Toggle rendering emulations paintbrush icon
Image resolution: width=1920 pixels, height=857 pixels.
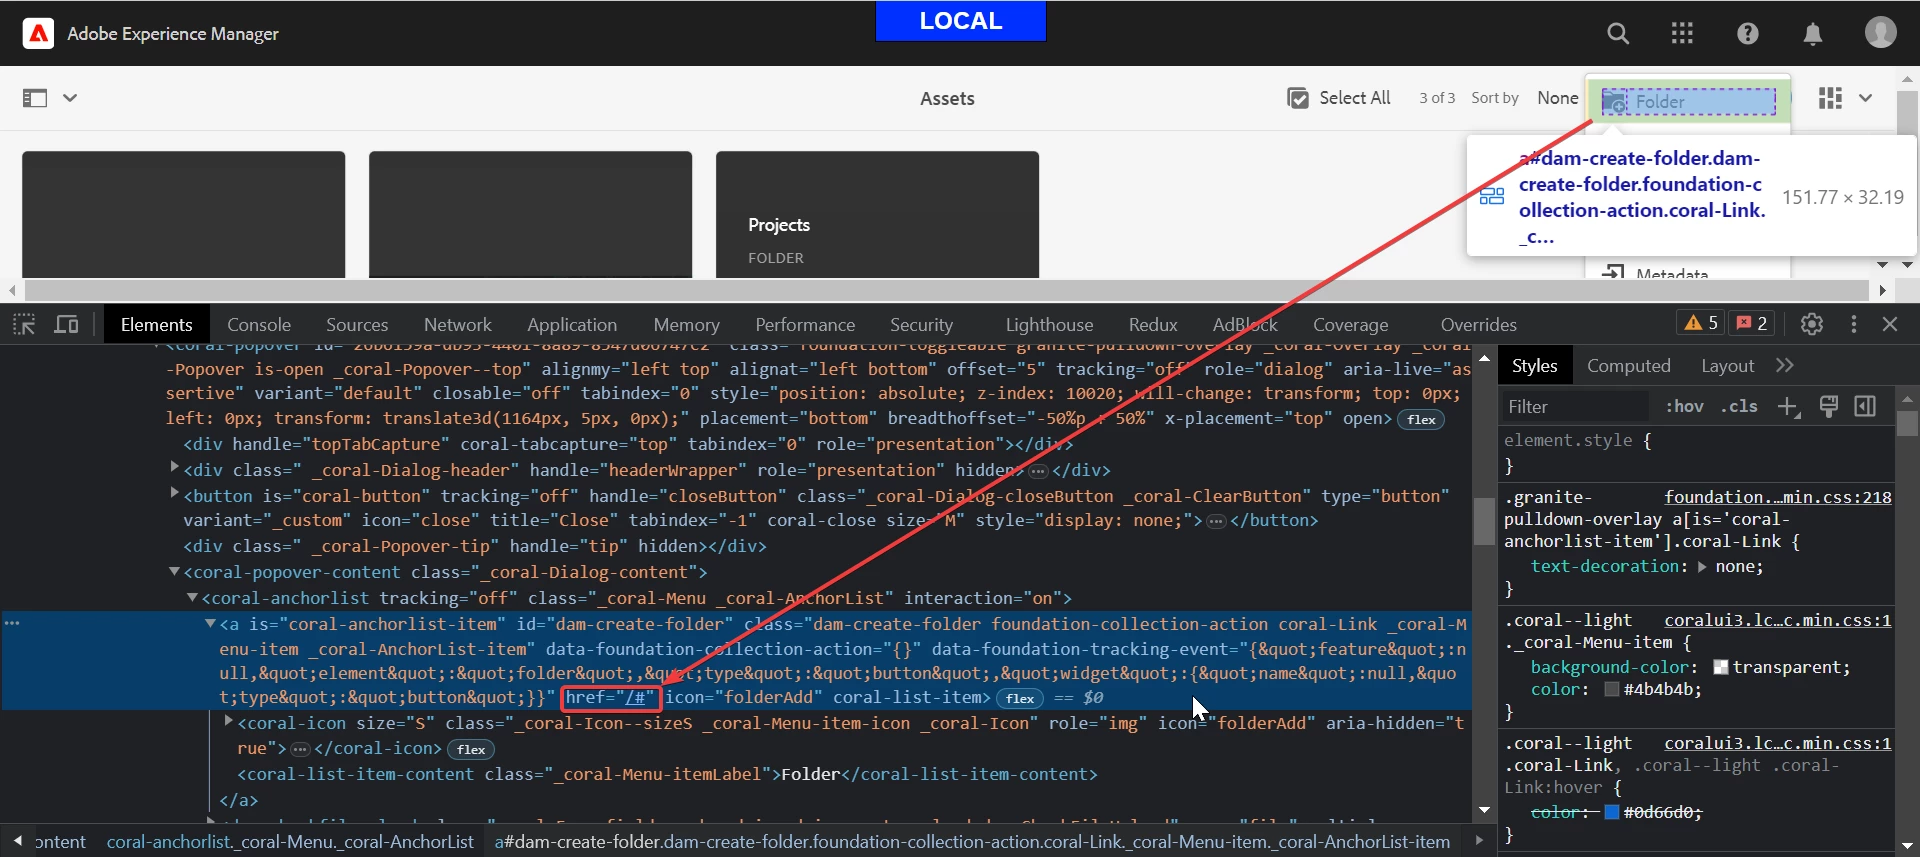[x=1828, y=406]
